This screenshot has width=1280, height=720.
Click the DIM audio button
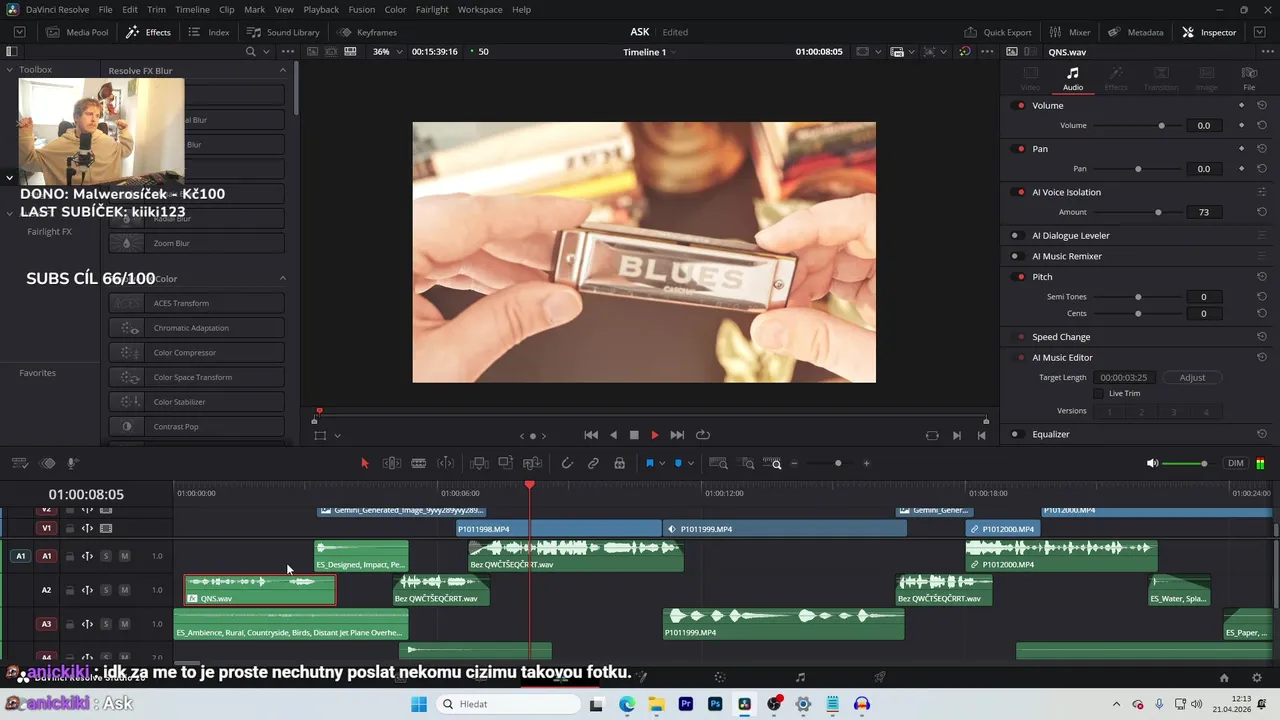(x=1236, y=463)
